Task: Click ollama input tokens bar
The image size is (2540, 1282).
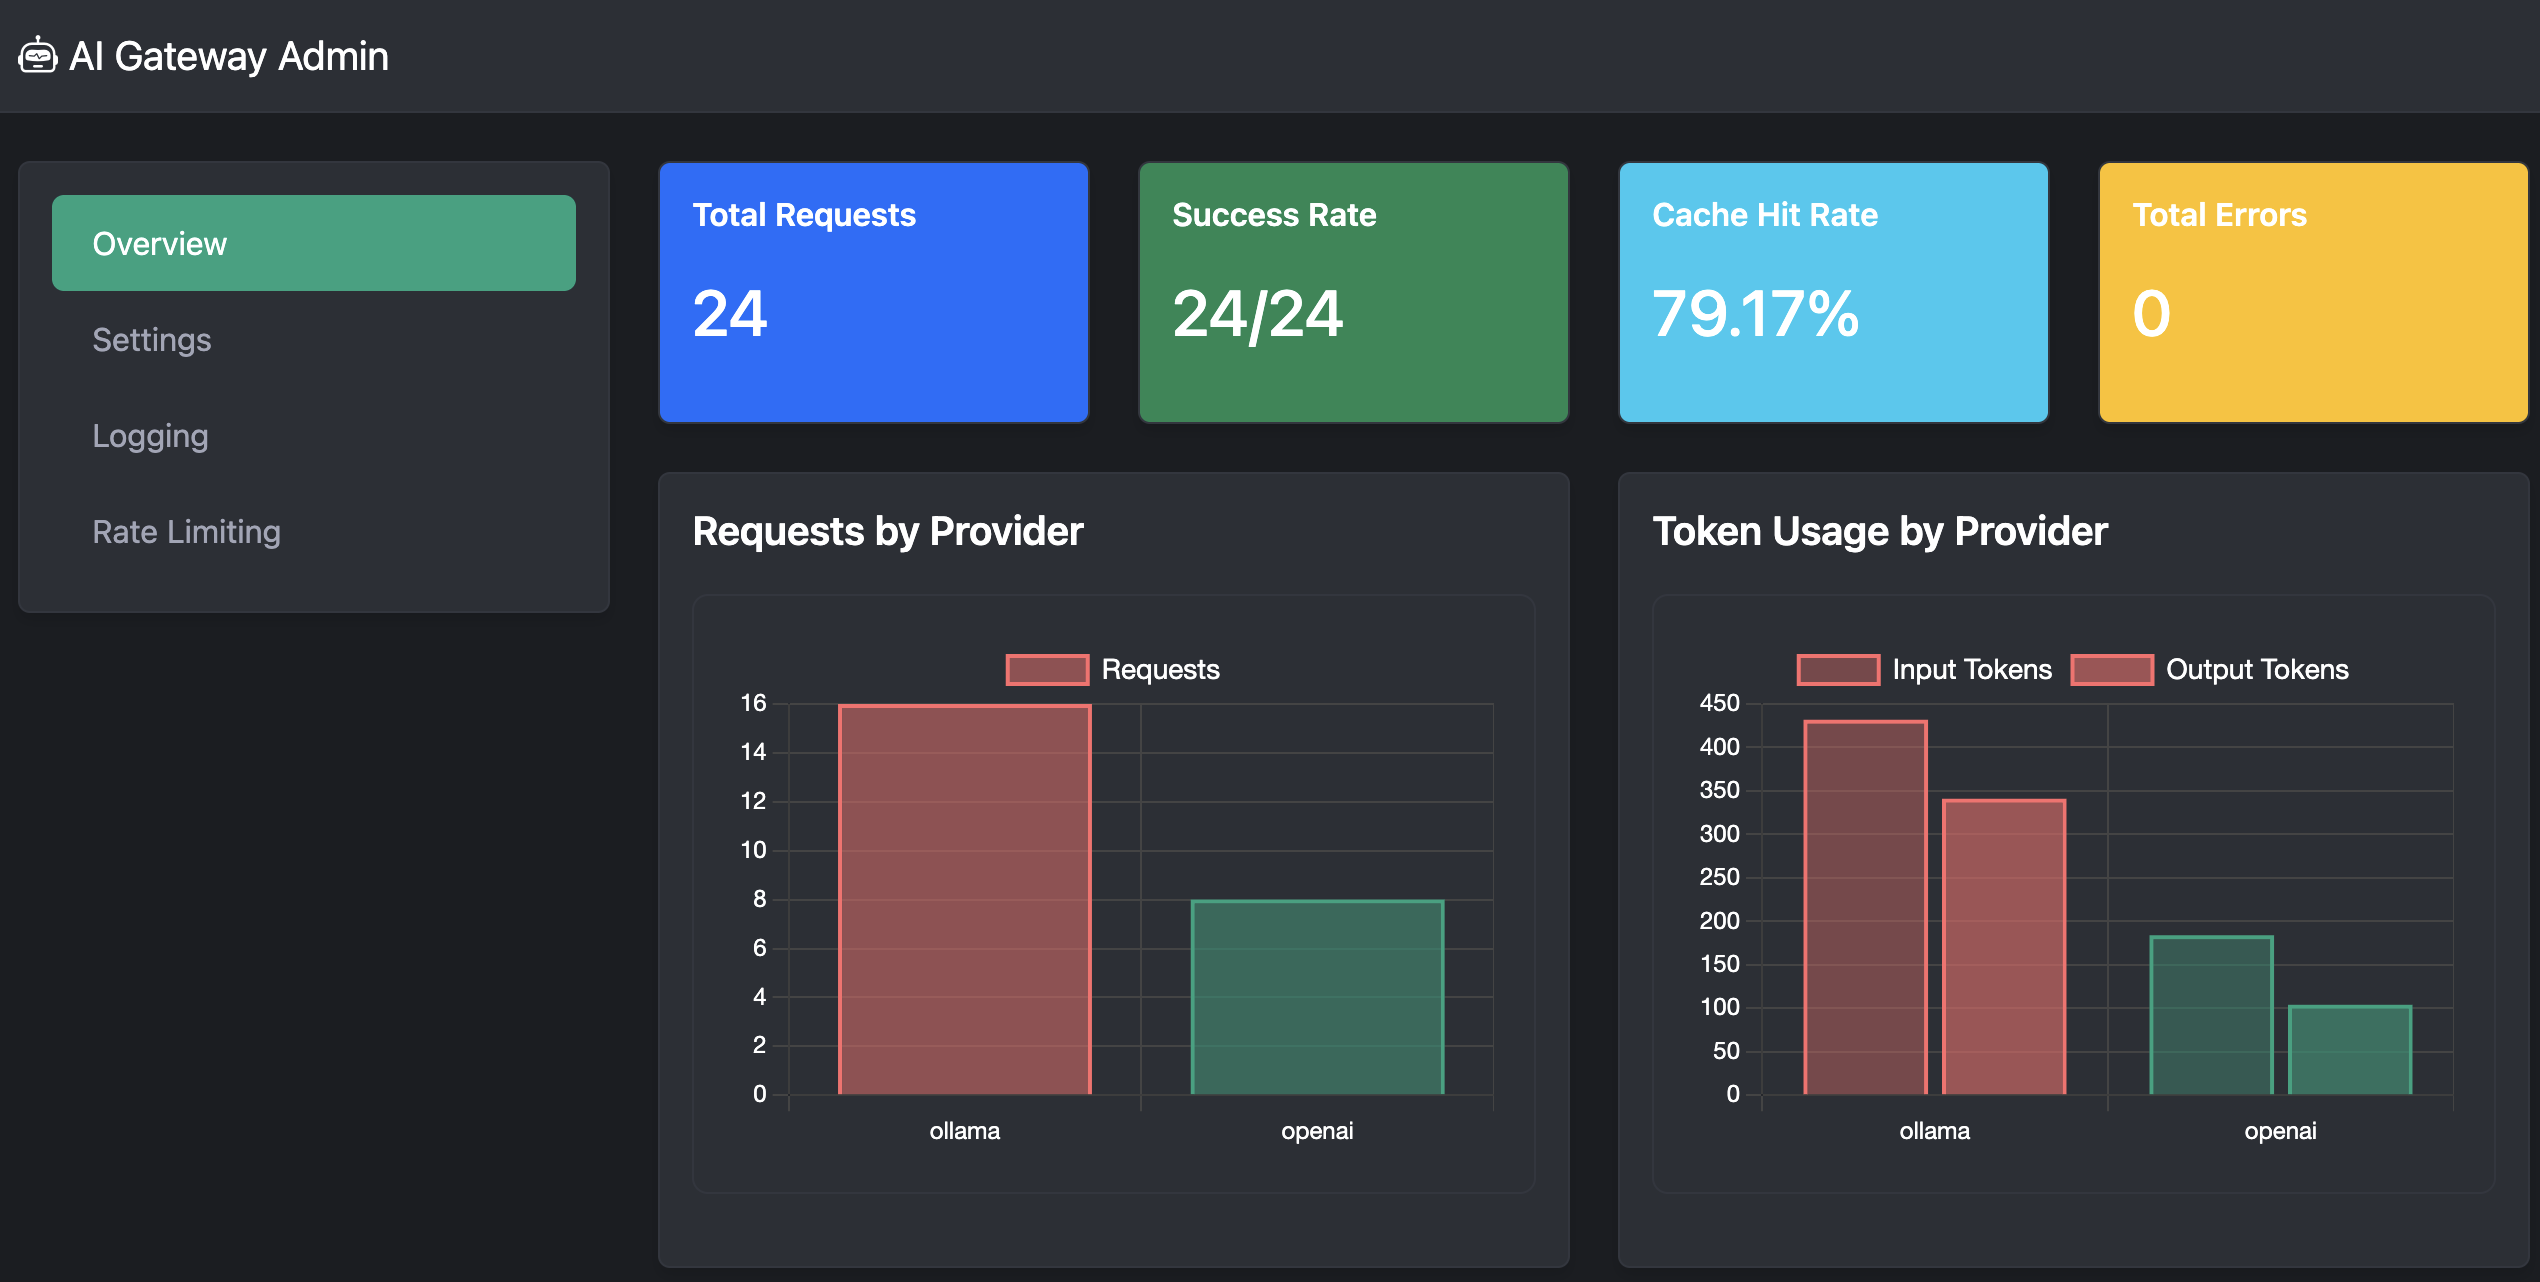Action: [x=1865, y=907]
